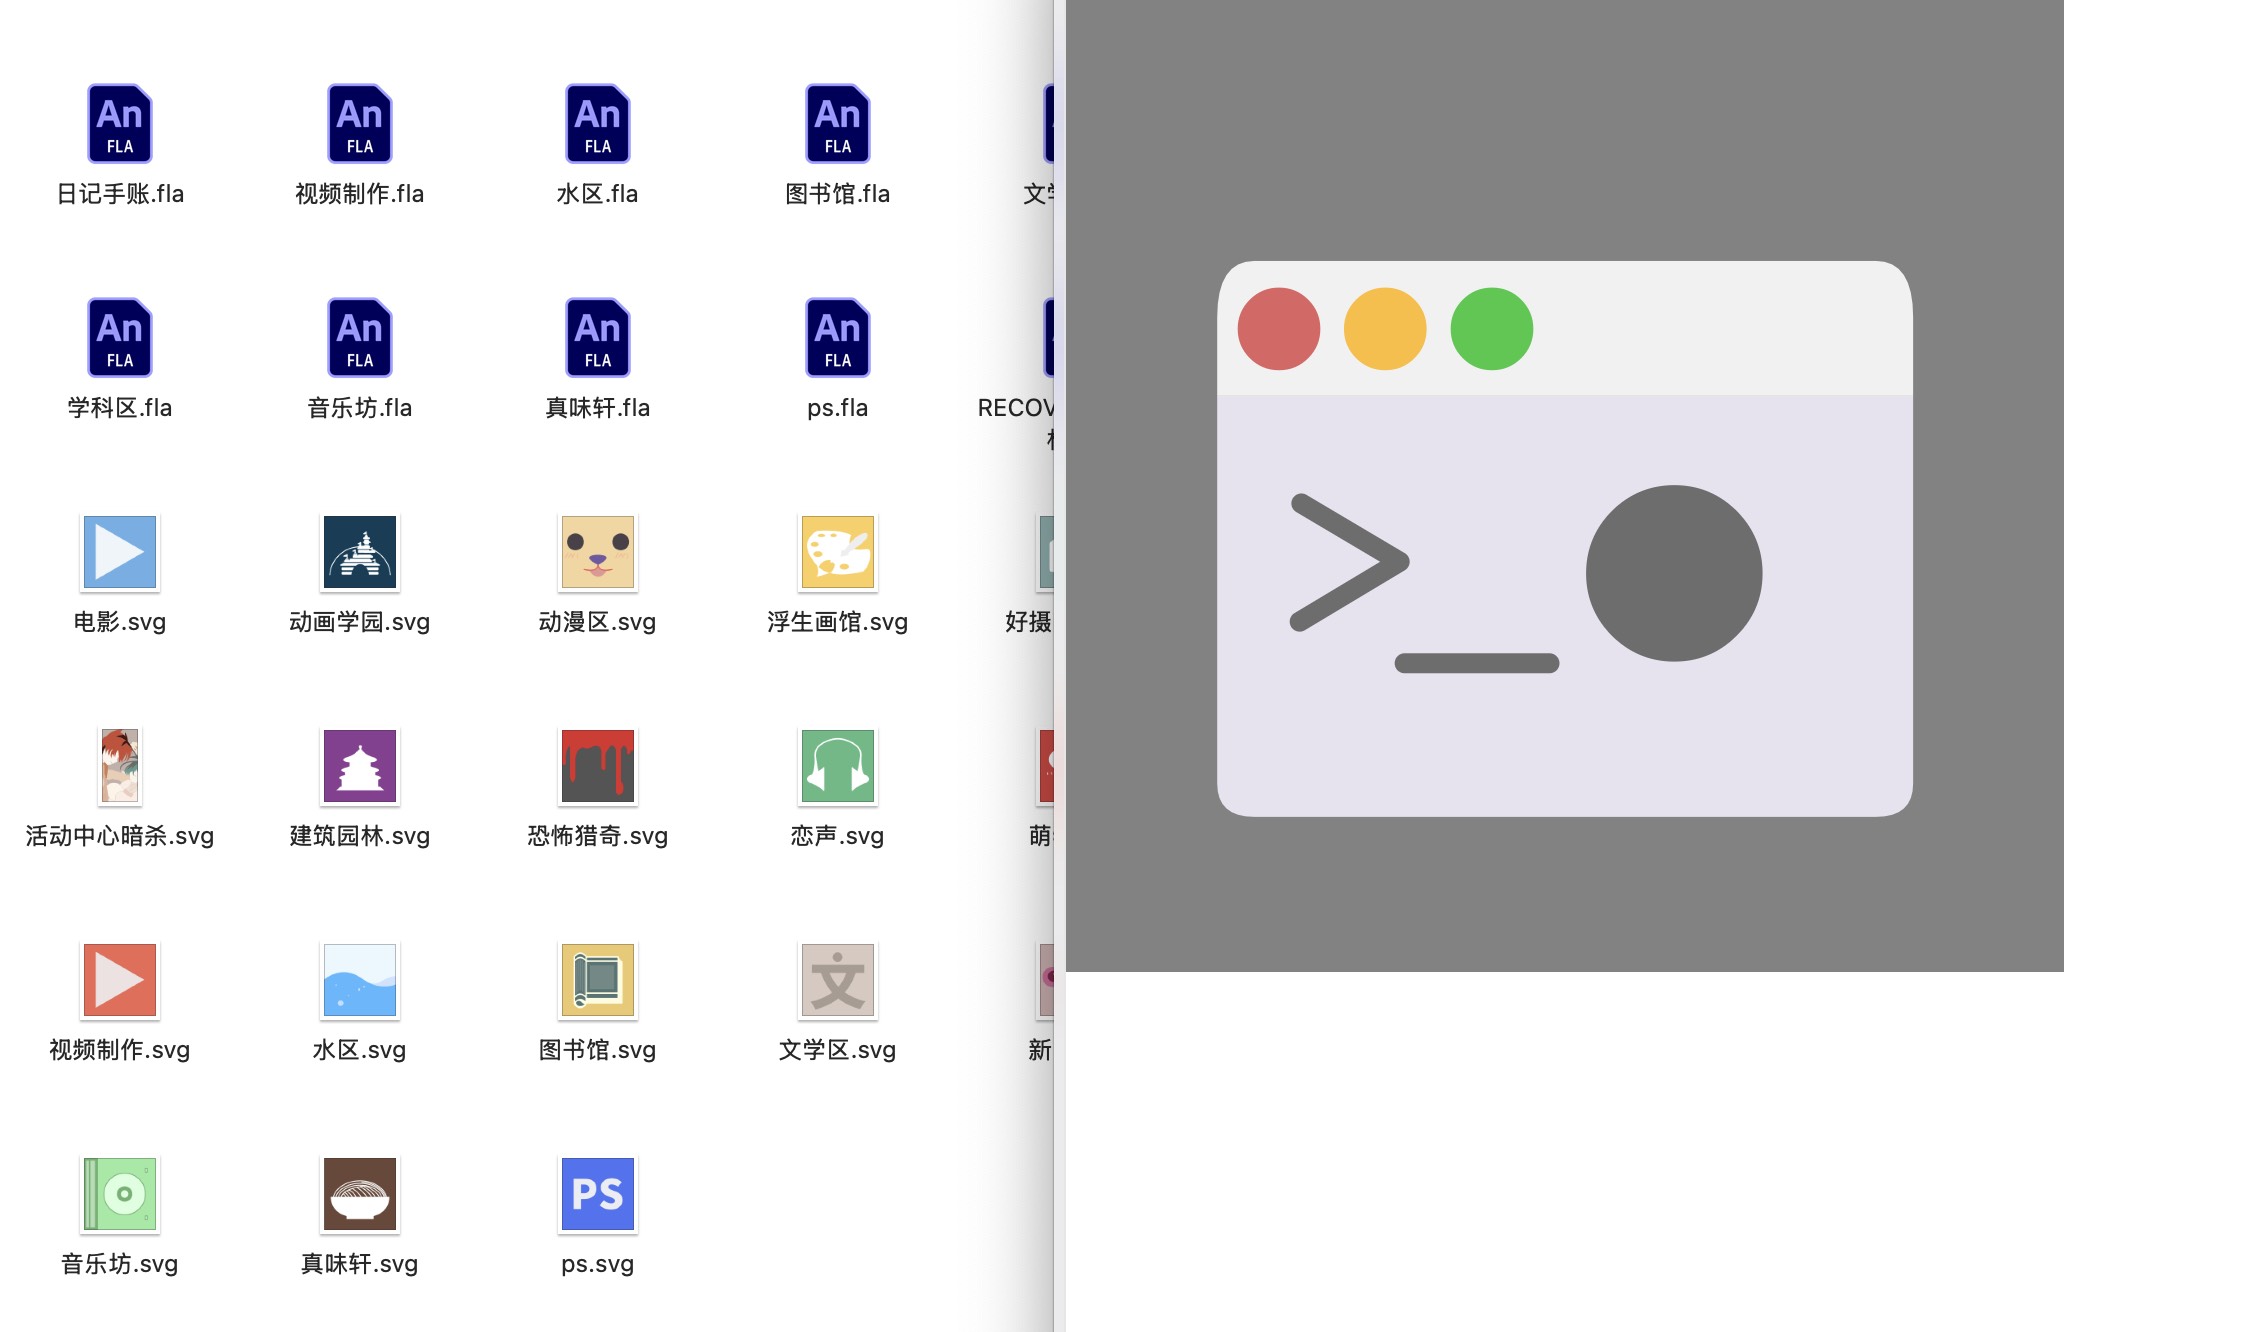Click the 恋声.svg filename label
Screen dimensions: 2242x1332
(x=838, y=836)
